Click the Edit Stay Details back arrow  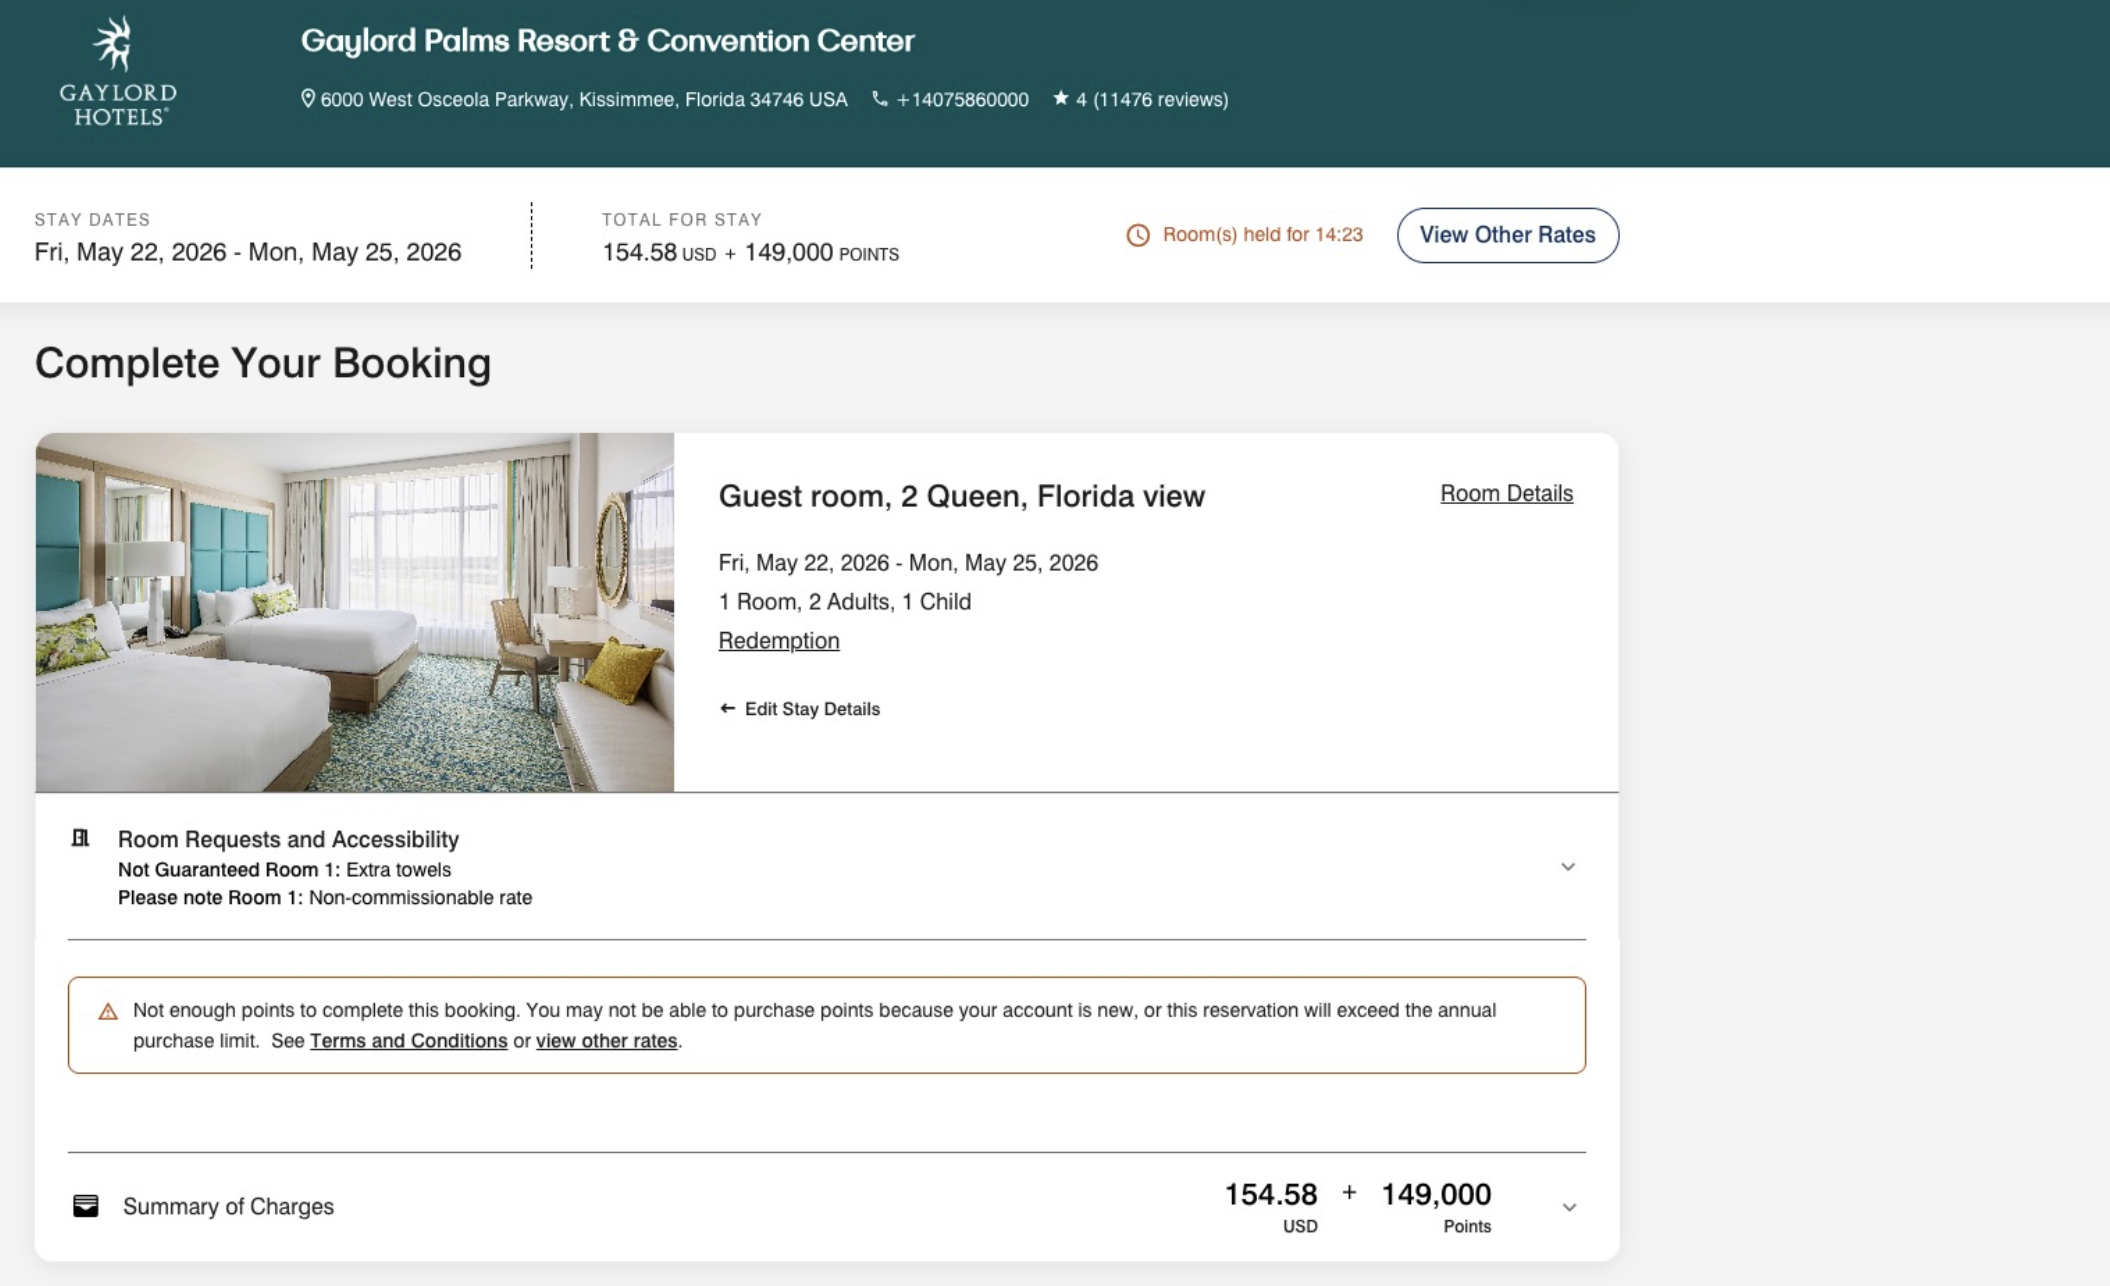tap(727, 709)
